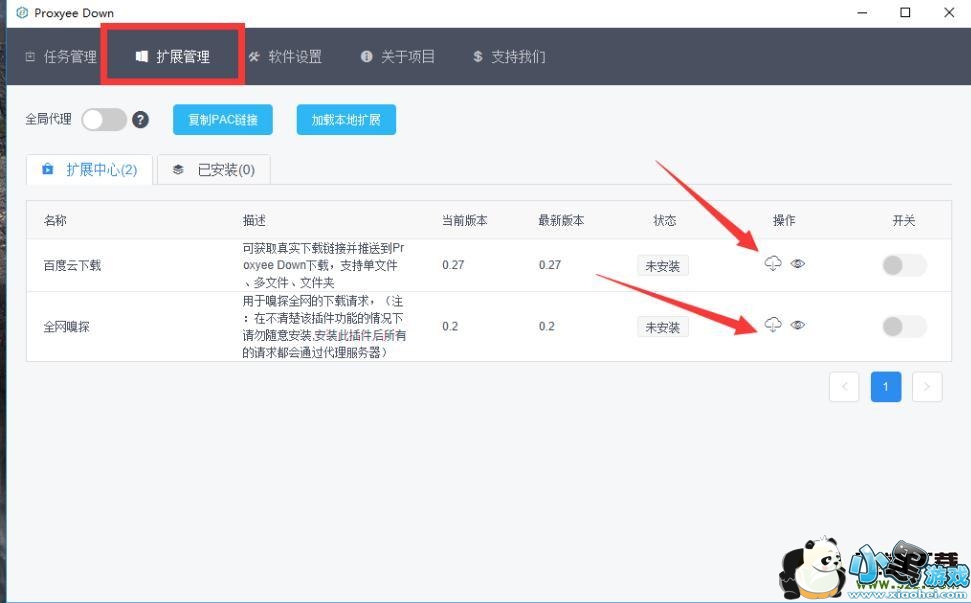Click the 复制PAC链接 button

point(223,119)
